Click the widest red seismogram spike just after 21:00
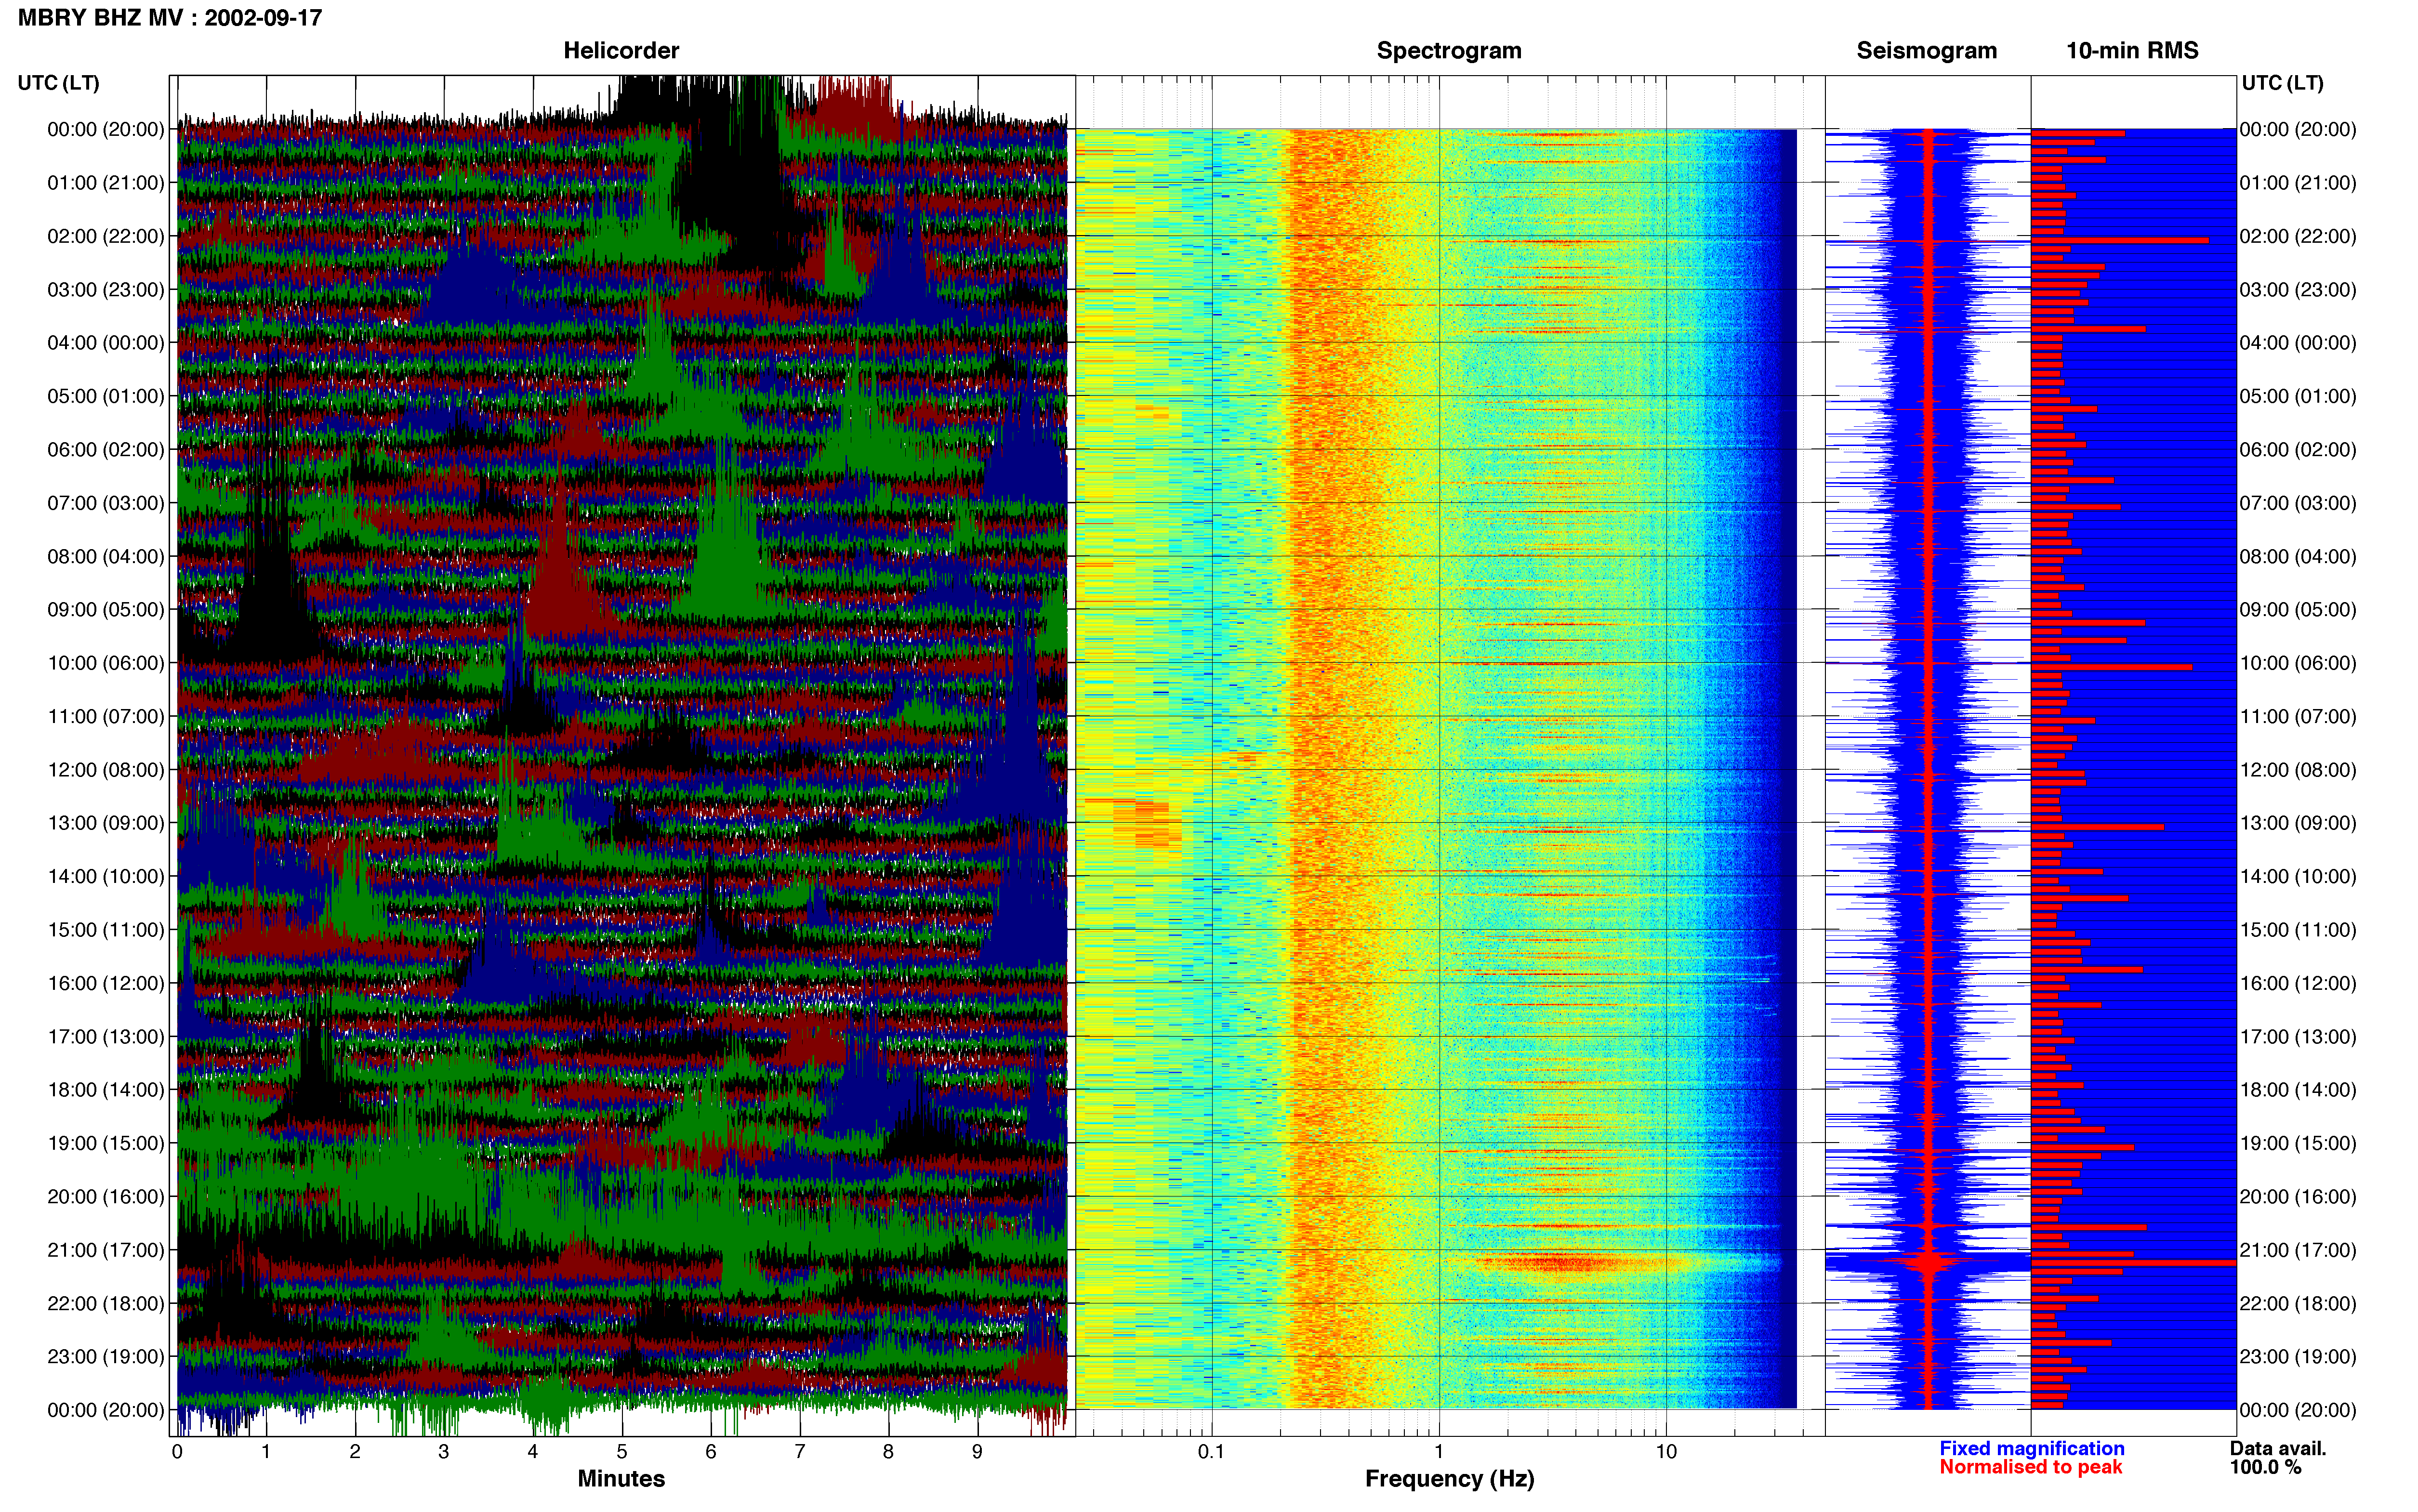Screen dimensions: 2418x1512 [1929, 1263]
